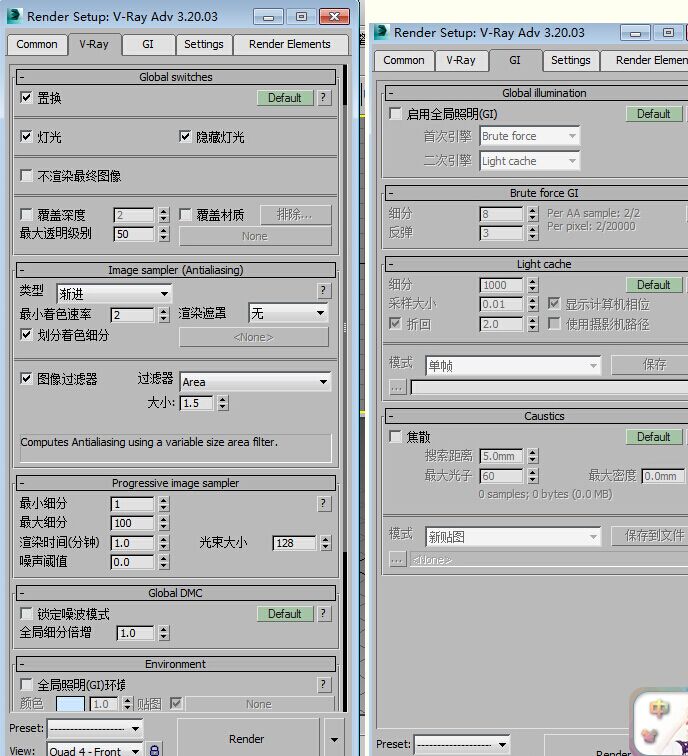This screenshot has width=688, height=756.
Task: Click Default button in Global illumination
Action: coord(654,114)
